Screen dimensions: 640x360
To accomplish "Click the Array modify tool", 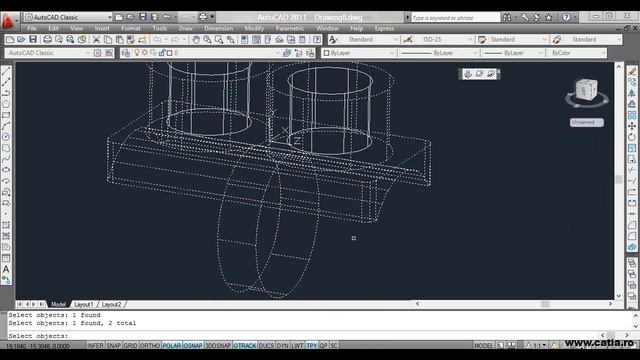I will (x=632, y=116).
